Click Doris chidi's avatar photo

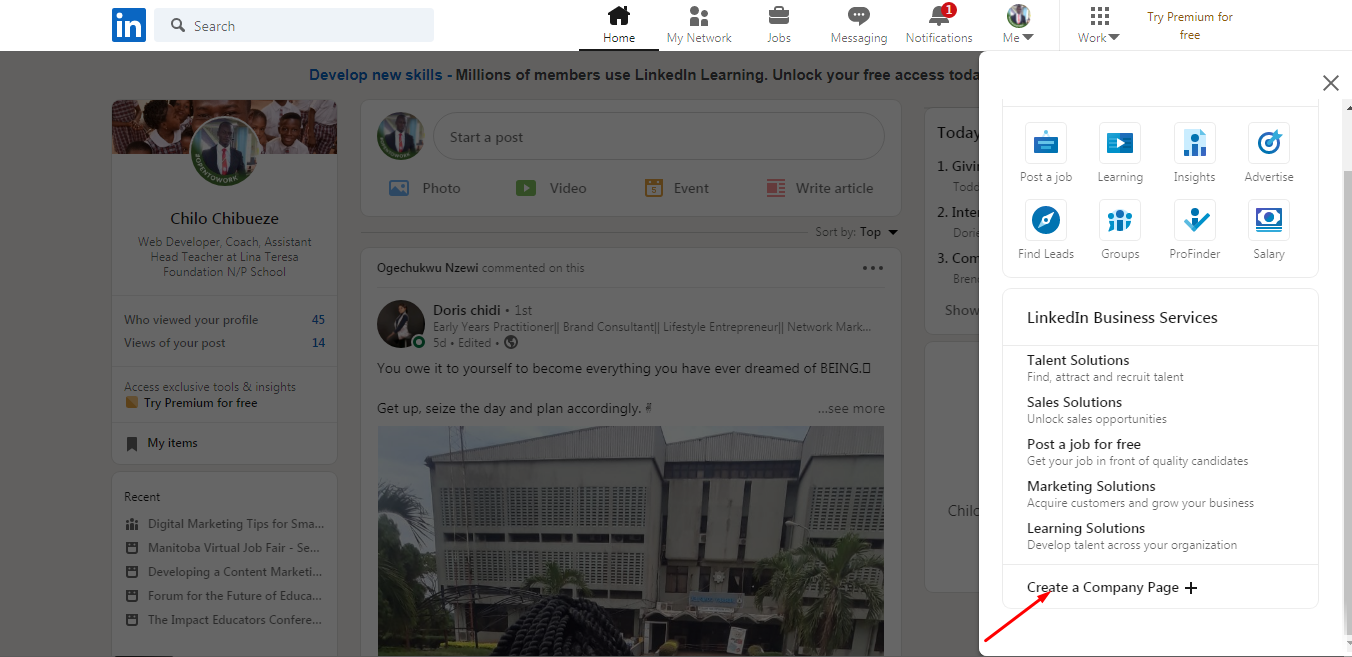[x=401, y=325]
